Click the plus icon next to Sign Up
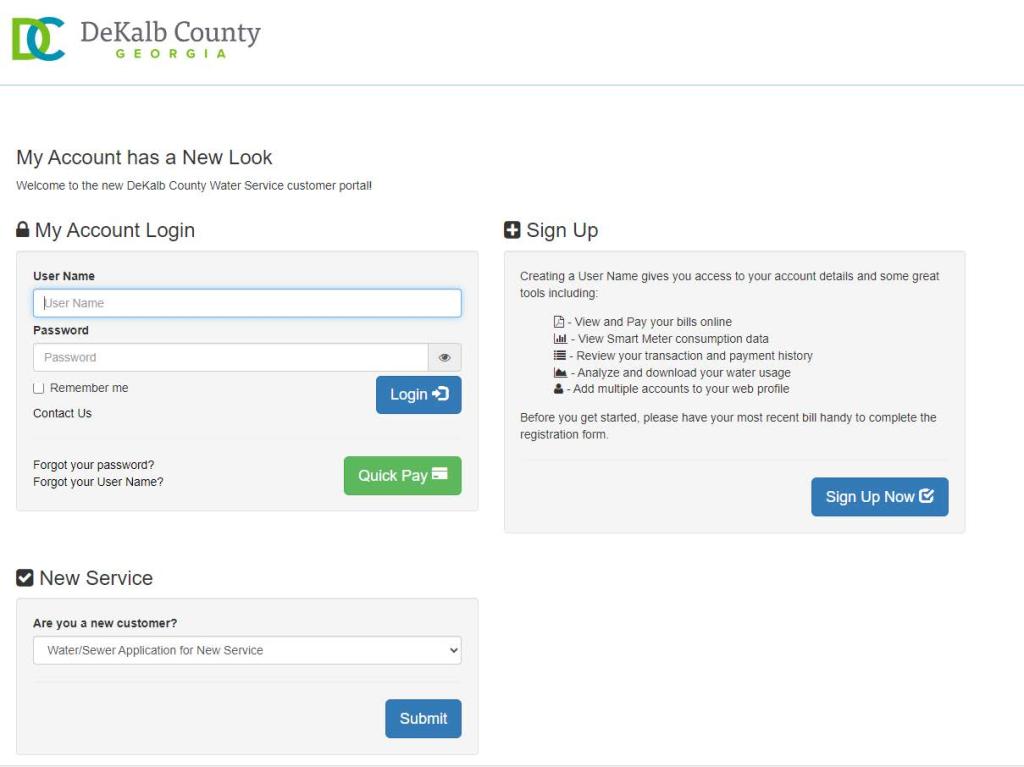The height and width of the screenshot is (767, 1024). (515, 229)
